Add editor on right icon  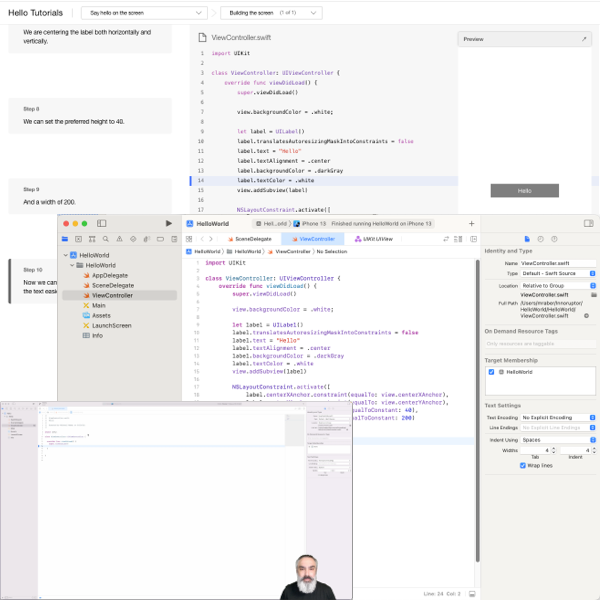tap(473, 239)
